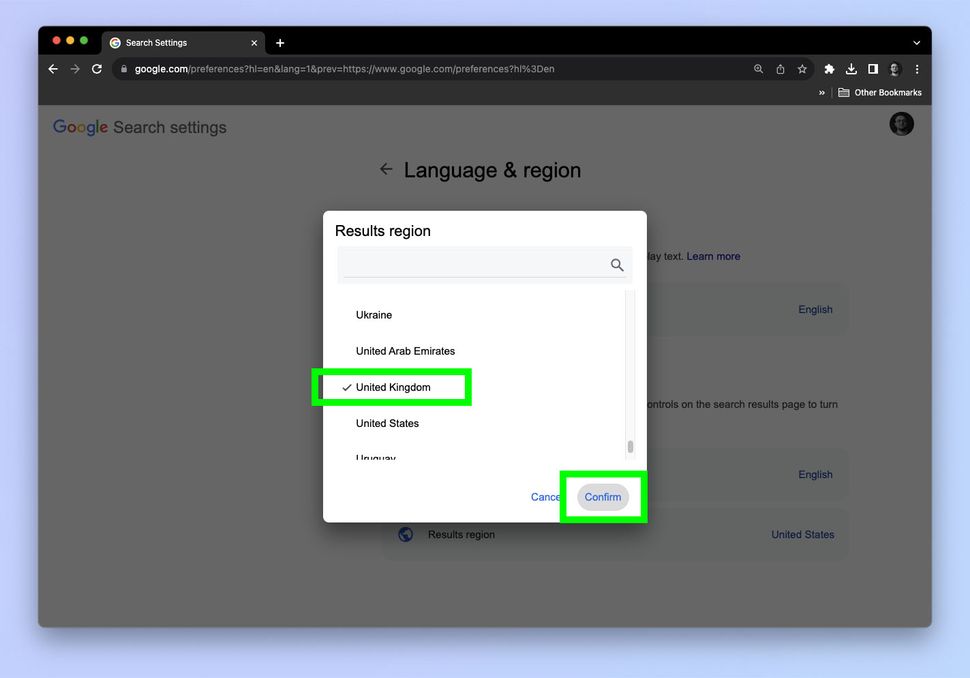Click the Results region globe icon
Image resolution: width=970 pixels, height=678 pixels.
tap(405, 534)
